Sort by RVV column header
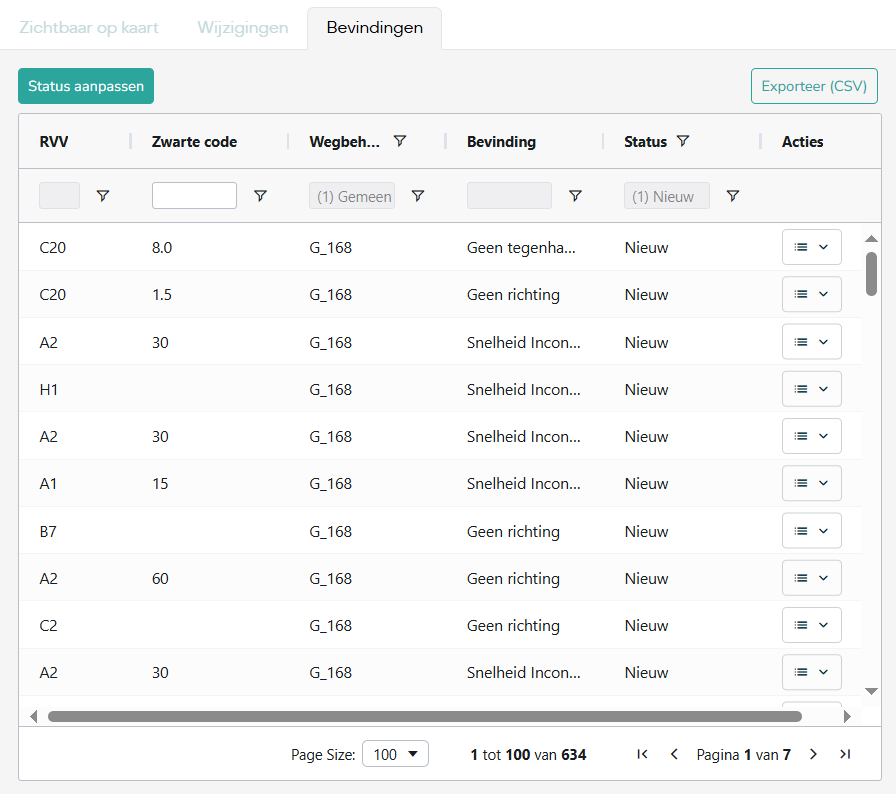Viewport: 896px width, 794px height. pos(54,142)
